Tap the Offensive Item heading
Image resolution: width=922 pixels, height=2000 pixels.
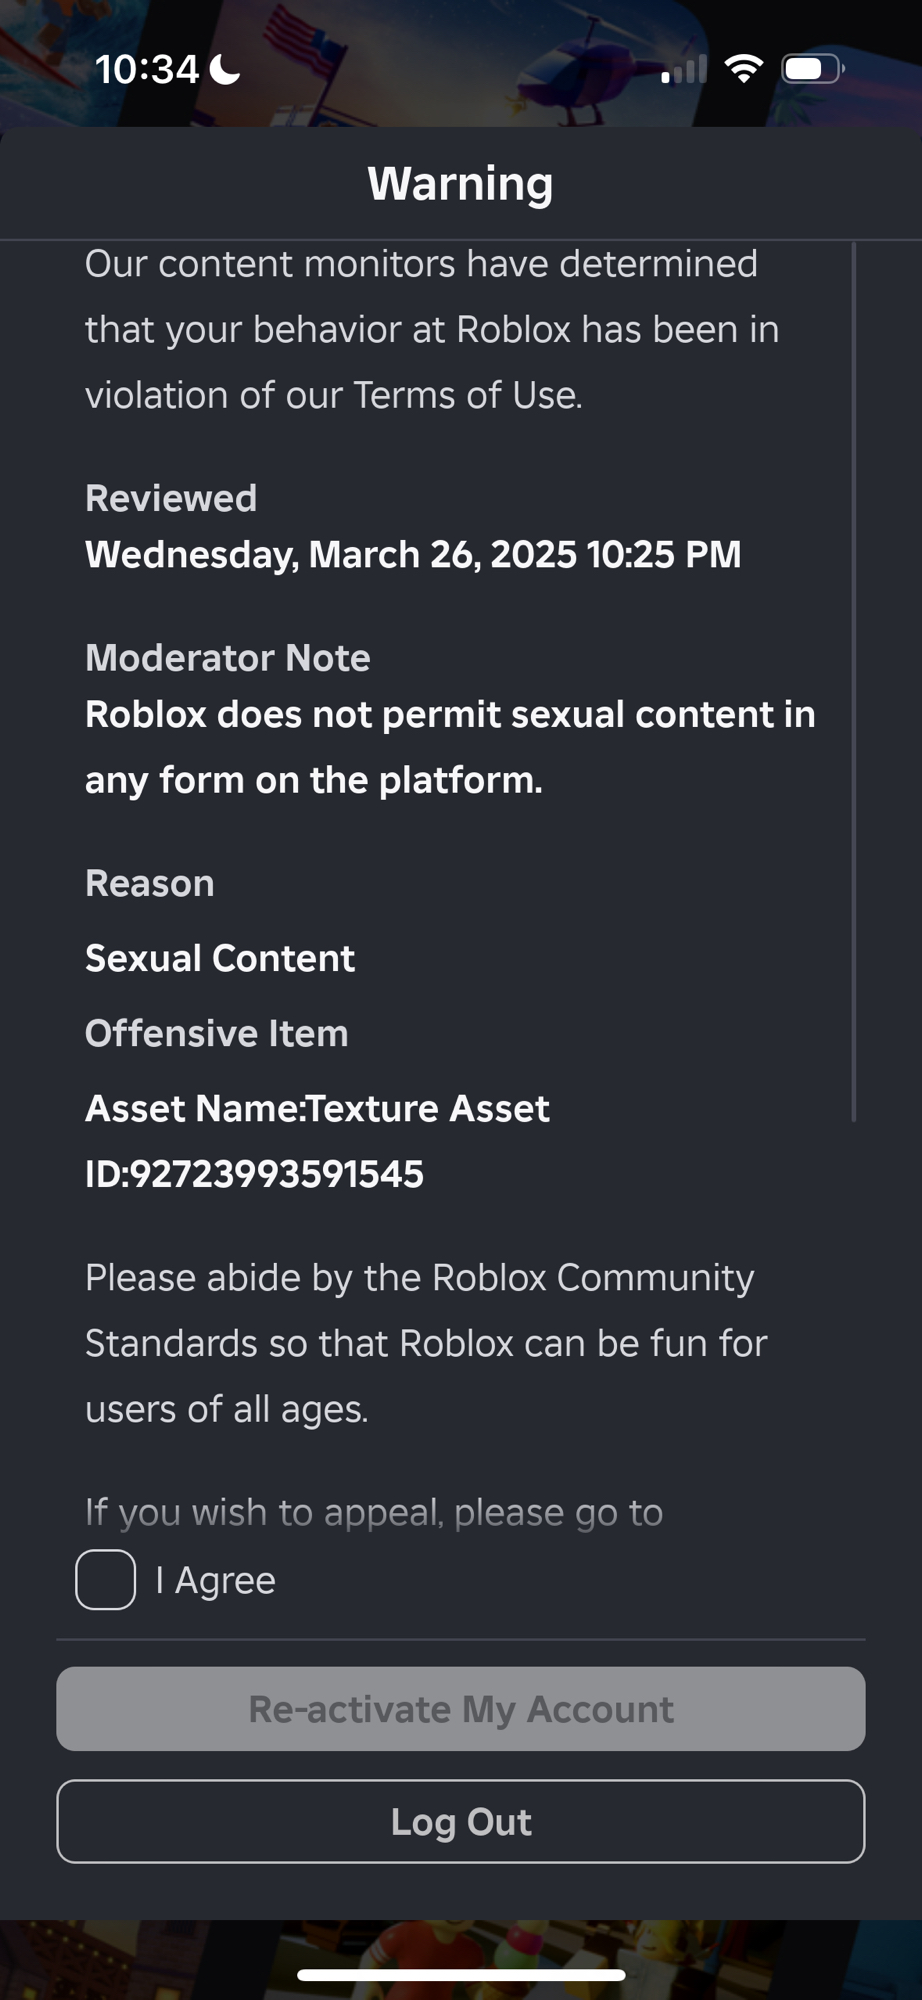[x=217, y=1033]
